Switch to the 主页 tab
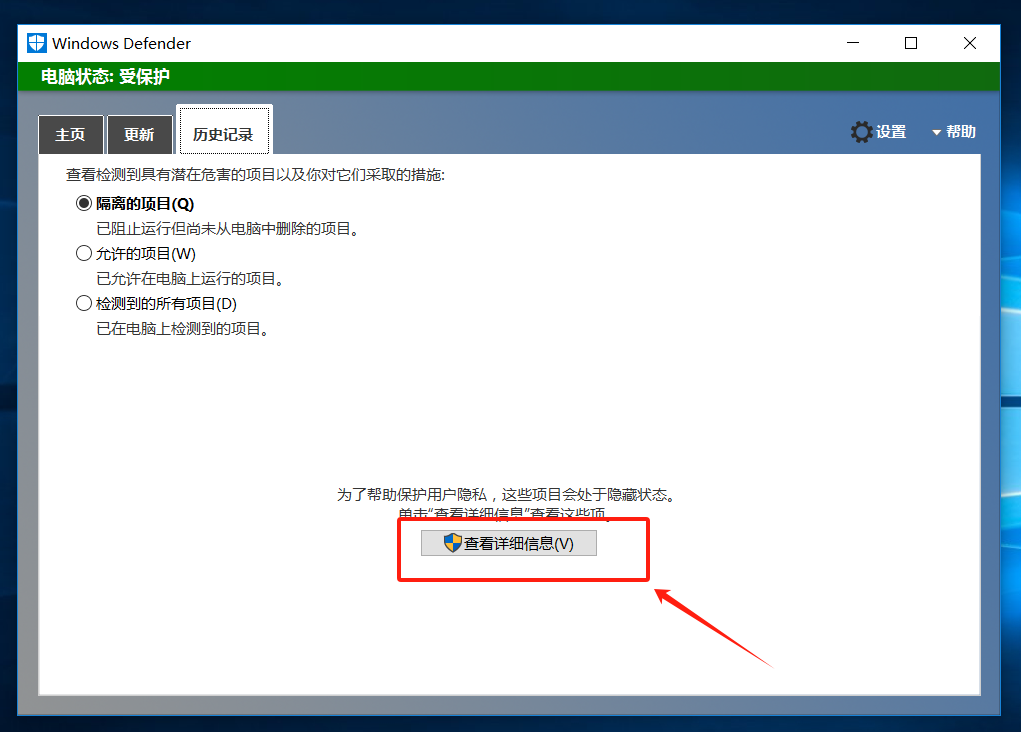The width and height of the screenshot is (1021, 732). click(71, 135)
